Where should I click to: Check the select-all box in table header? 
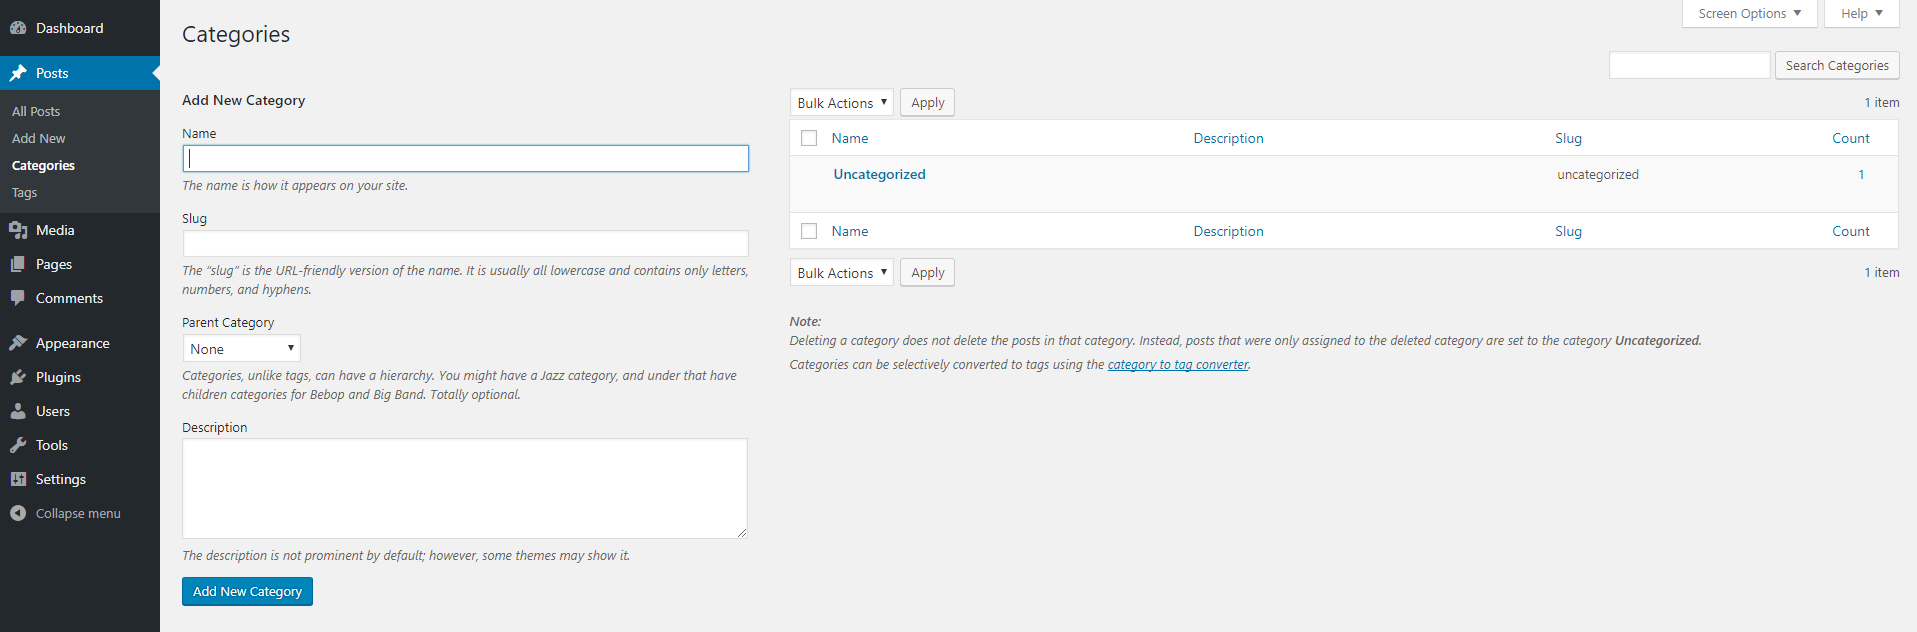coord(809,138)
